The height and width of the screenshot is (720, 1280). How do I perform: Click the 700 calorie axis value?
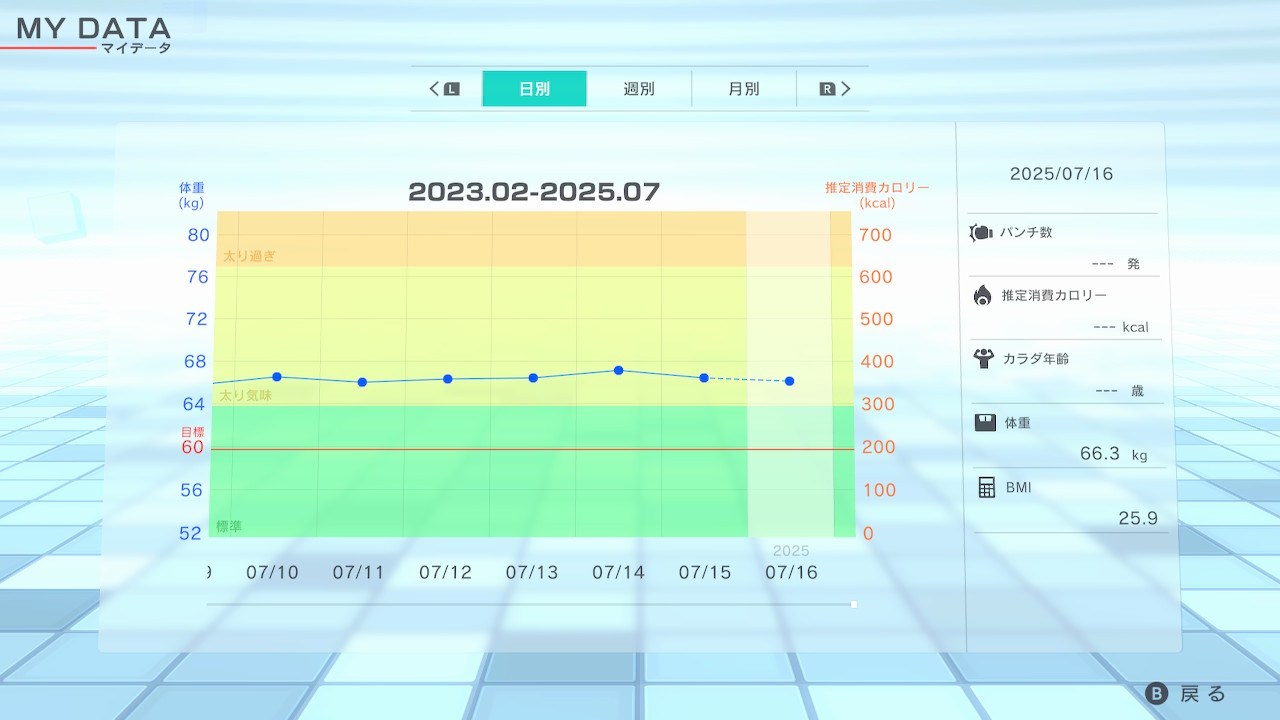[877, 235]
